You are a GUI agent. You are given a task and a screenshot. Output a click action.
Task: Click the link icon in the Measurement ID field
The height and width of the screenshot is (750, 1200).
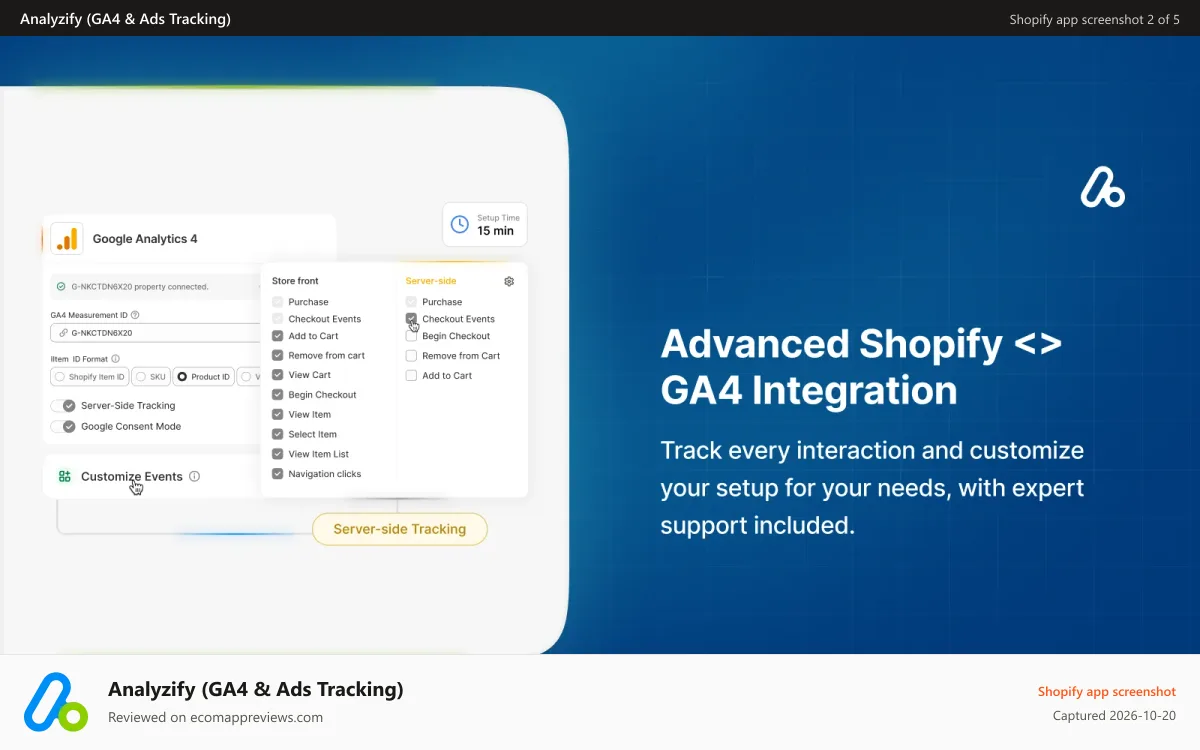click(x=63, y=333)
